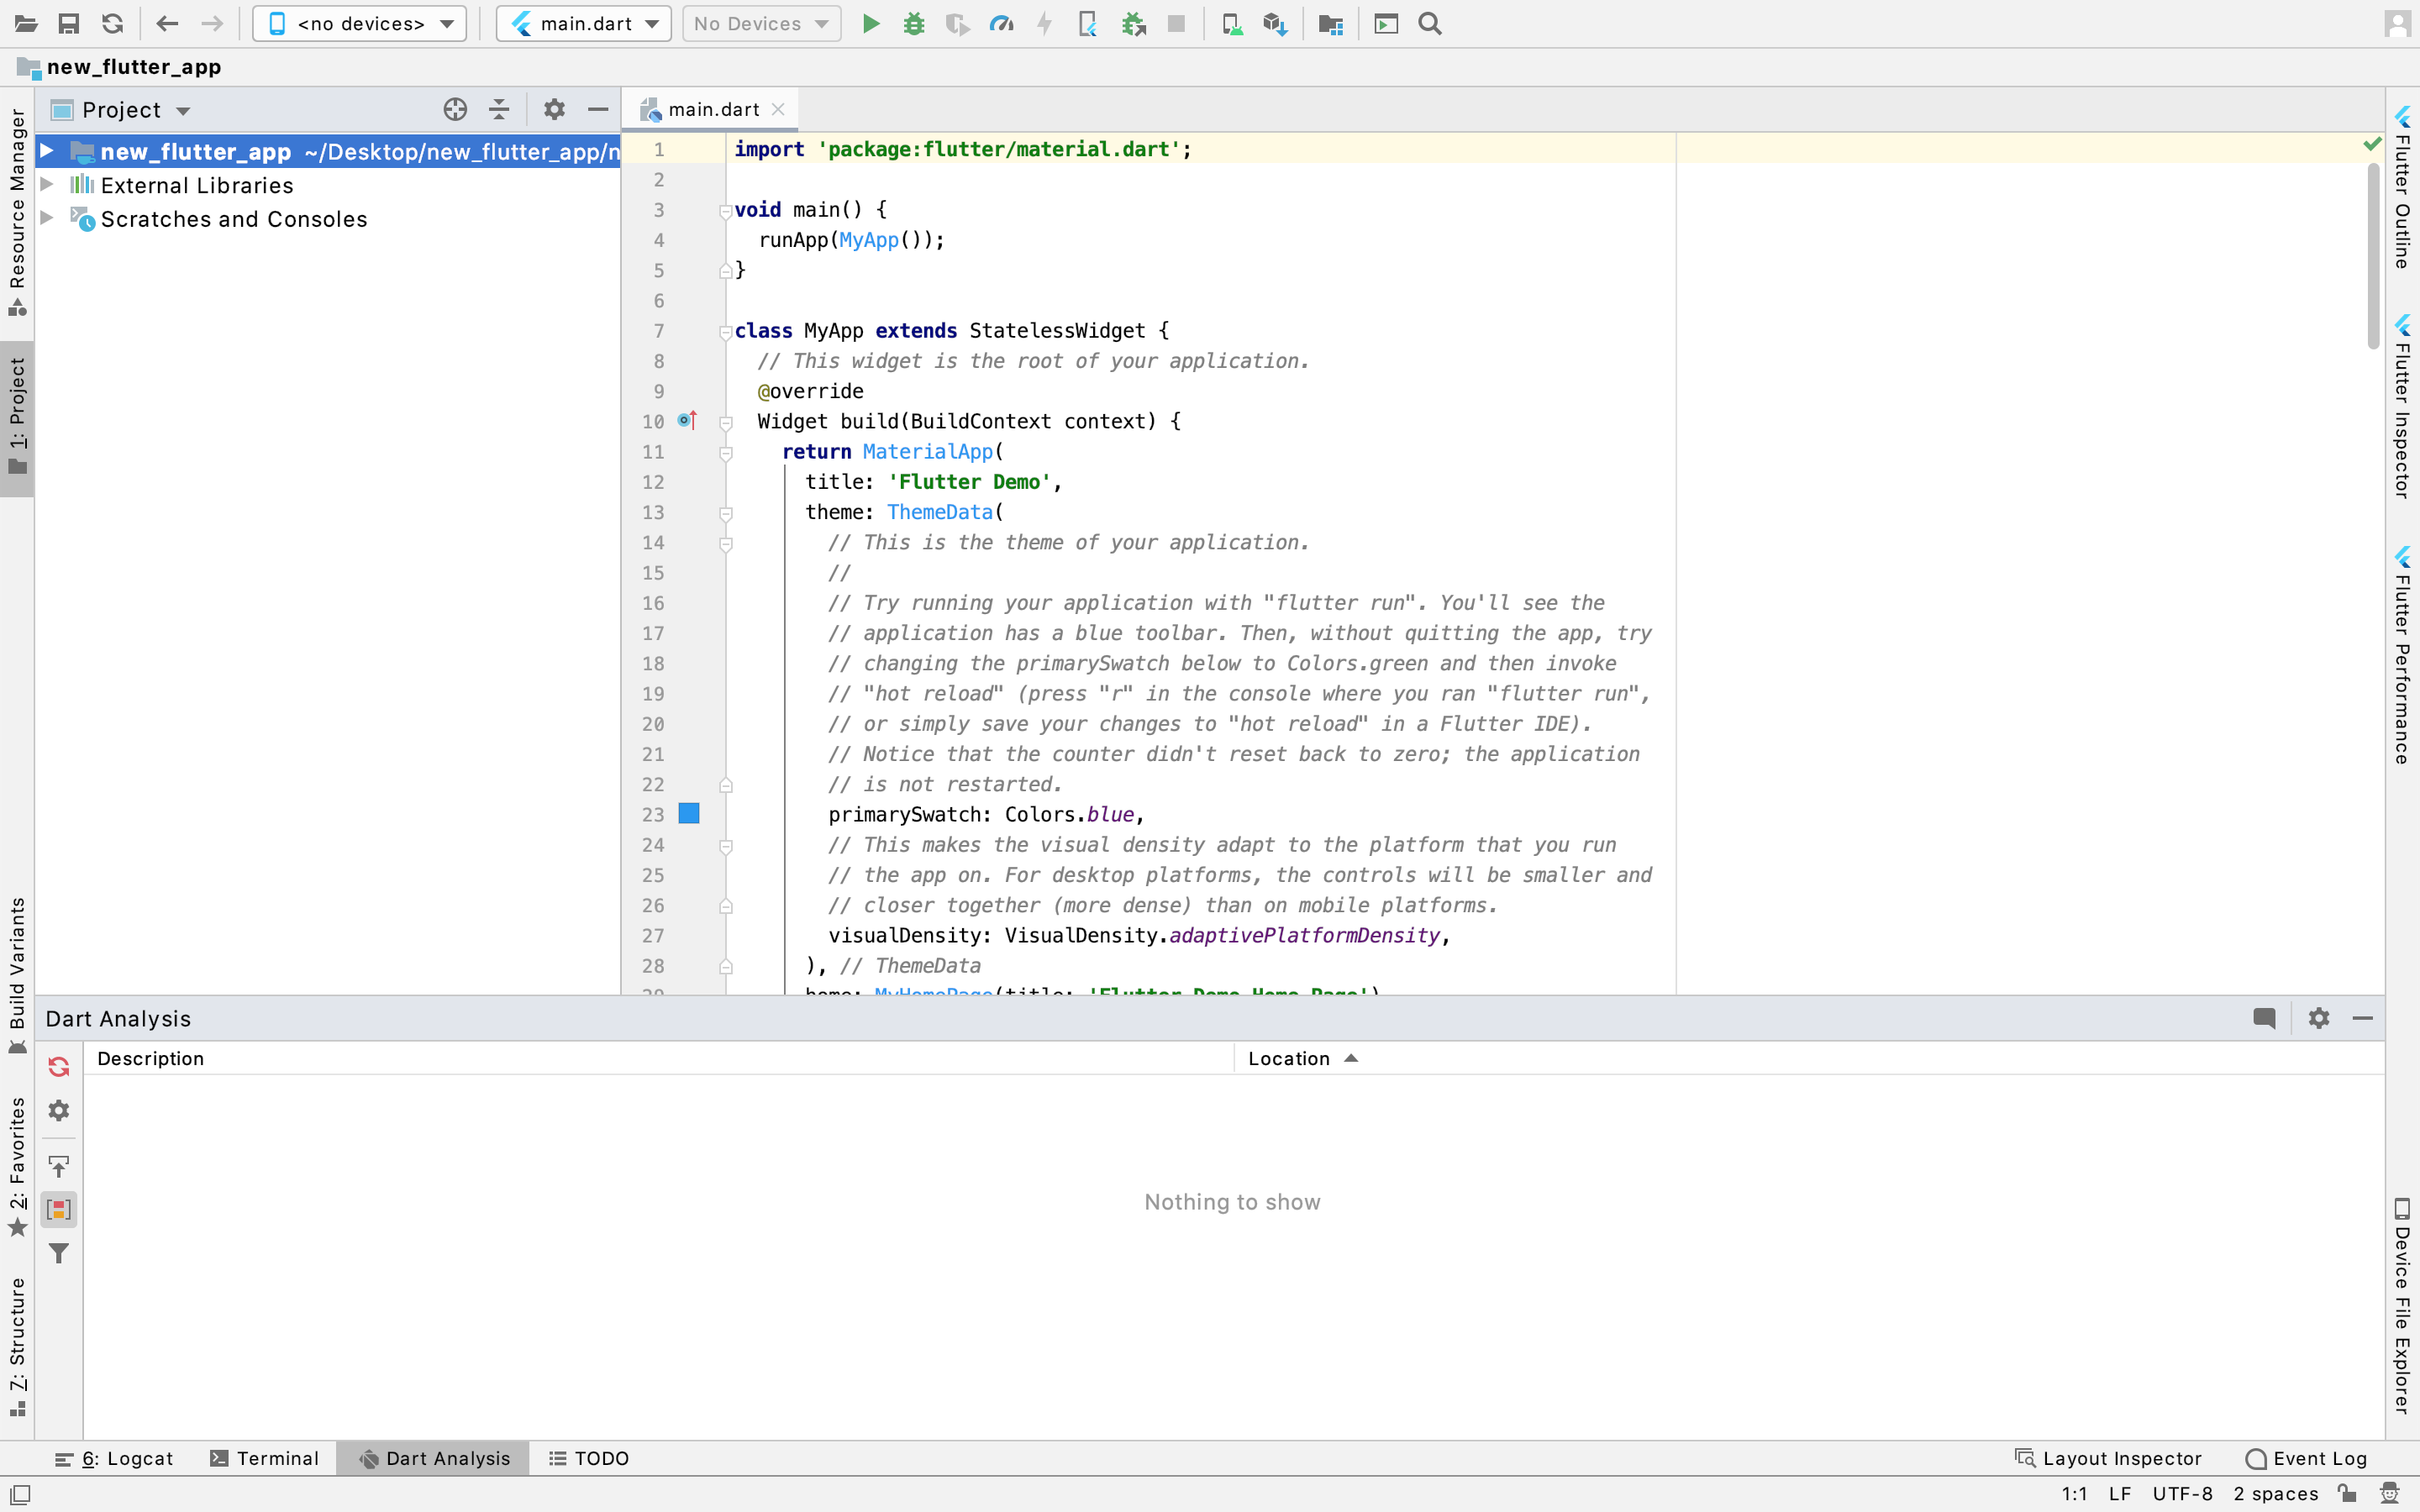Expand External Libraries in project panel
2420x1512 pixels.
[x=50, y=185]
